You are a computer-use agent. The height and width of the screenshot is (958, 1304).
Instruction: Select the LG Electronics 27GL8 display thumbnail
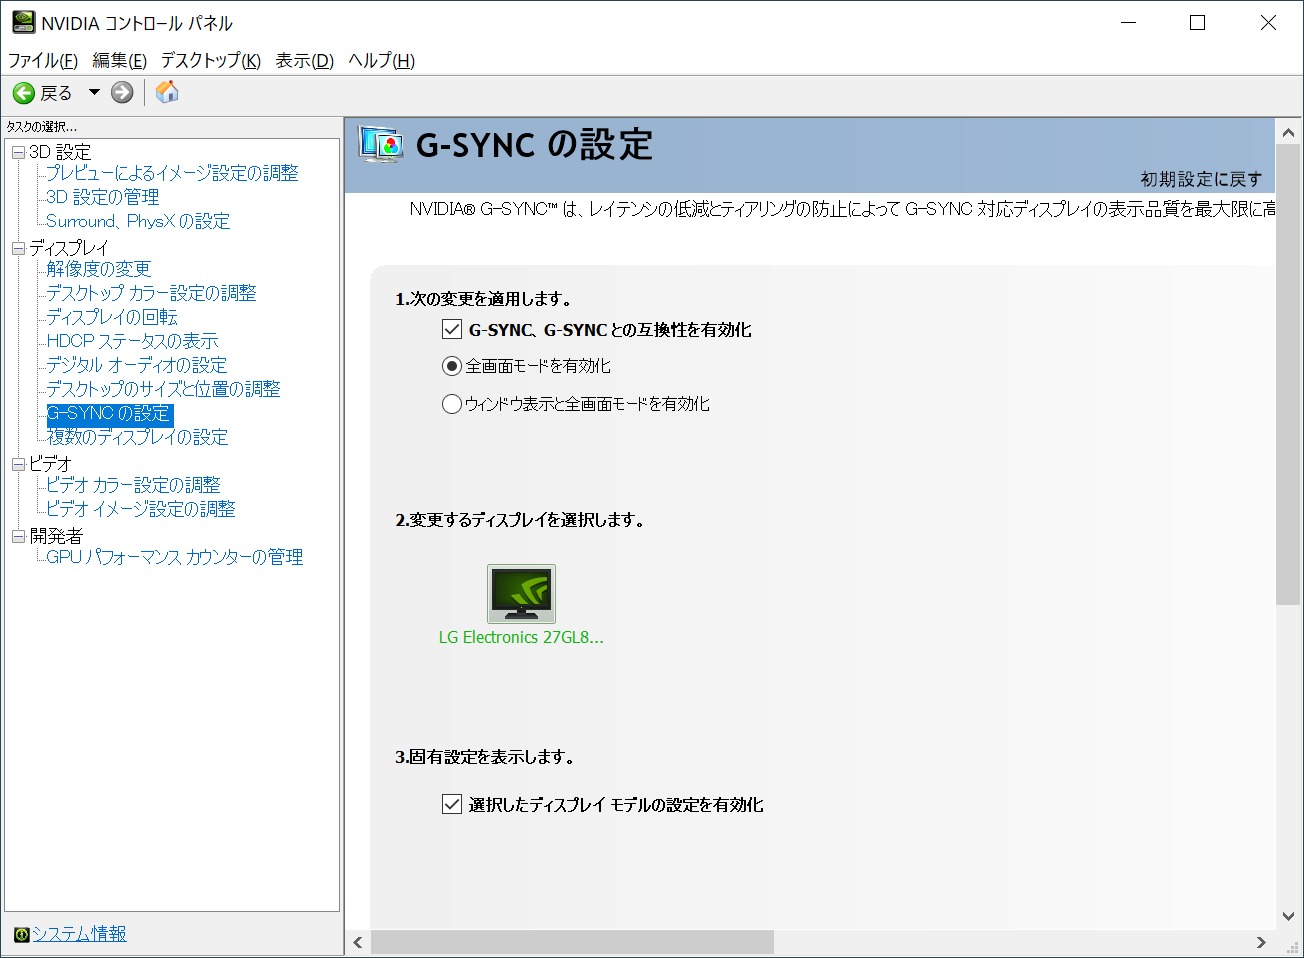click(x=521, y=594)
